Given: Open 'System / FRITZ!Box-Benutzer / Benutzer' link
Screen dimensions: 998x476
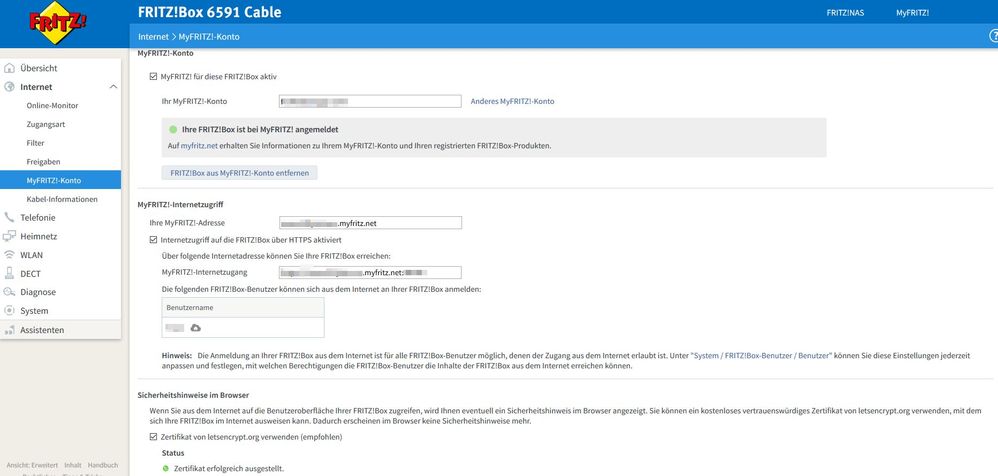Looking at the screenshot, I should coord(762,356).
